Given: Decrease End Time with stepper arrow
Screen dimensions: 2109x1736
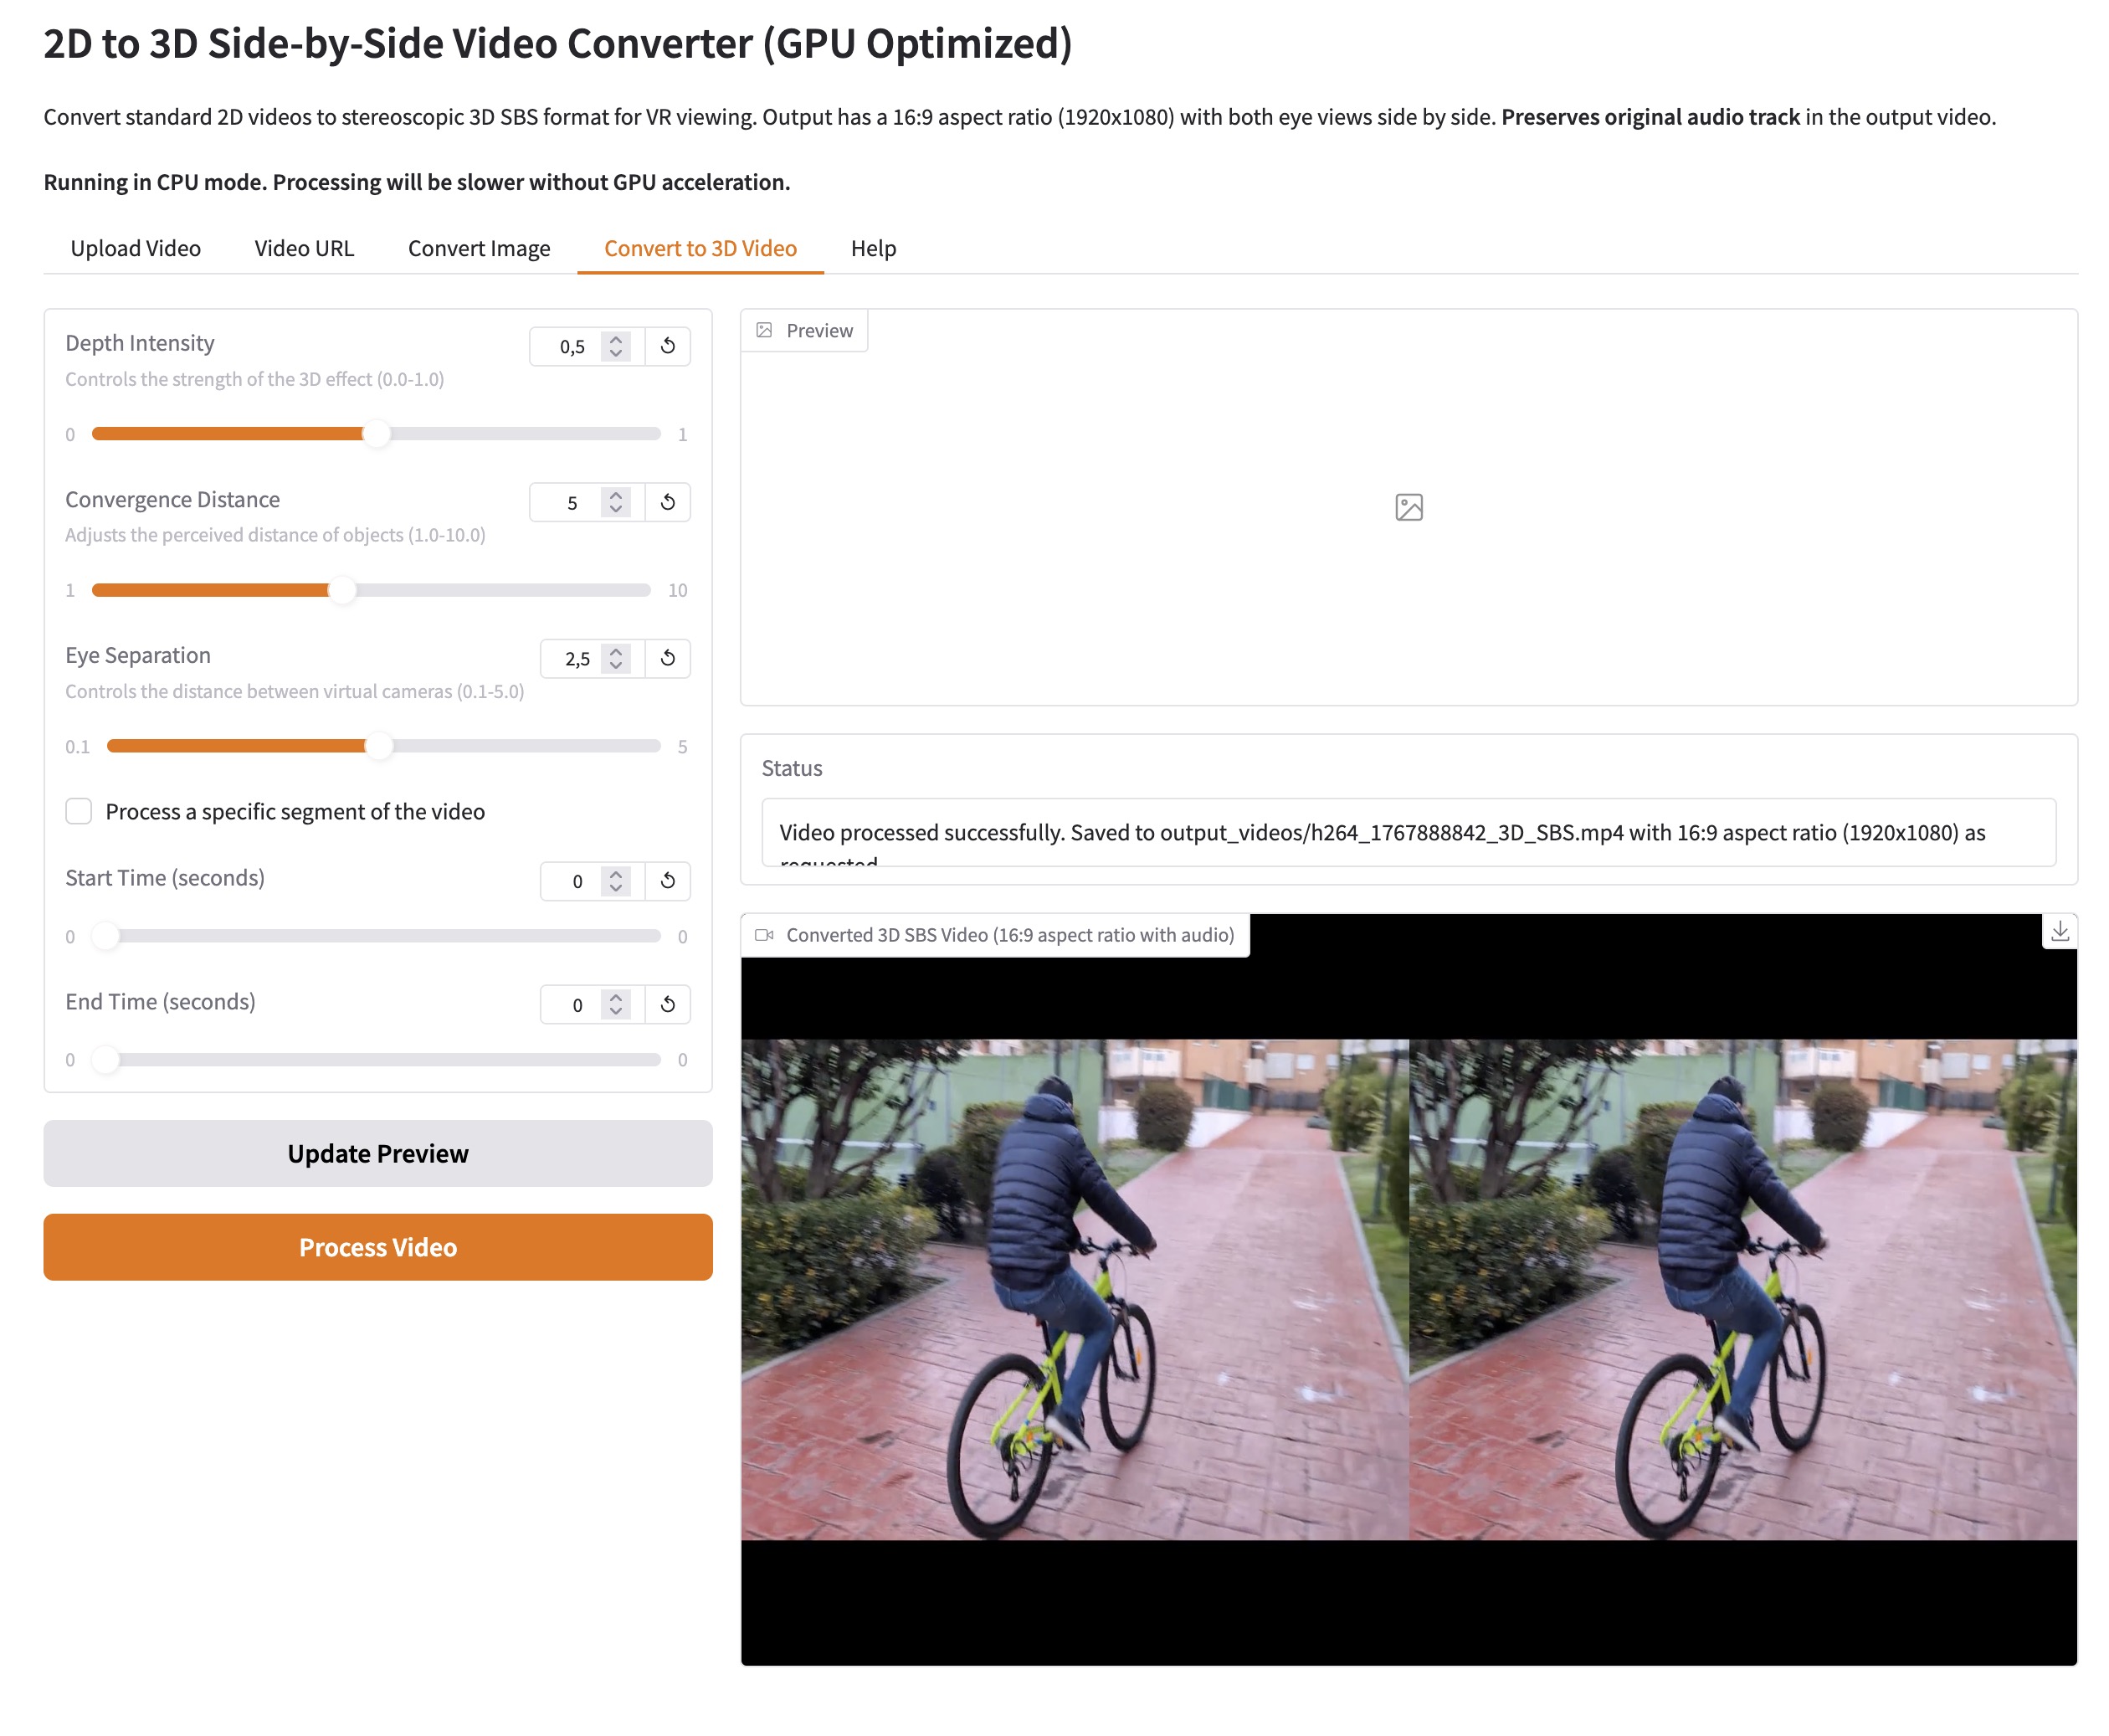Looking at the screenshot, I should (616, 1012).
